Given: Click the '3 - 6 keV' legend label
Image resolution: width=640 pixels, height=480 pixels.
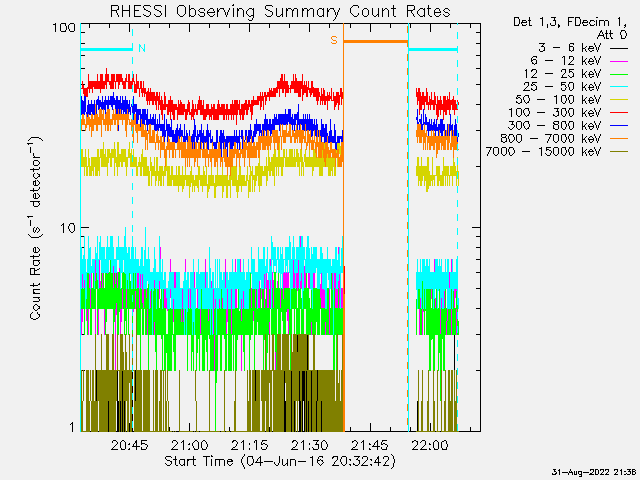Looking at the screenshot, I should point(570,48).
